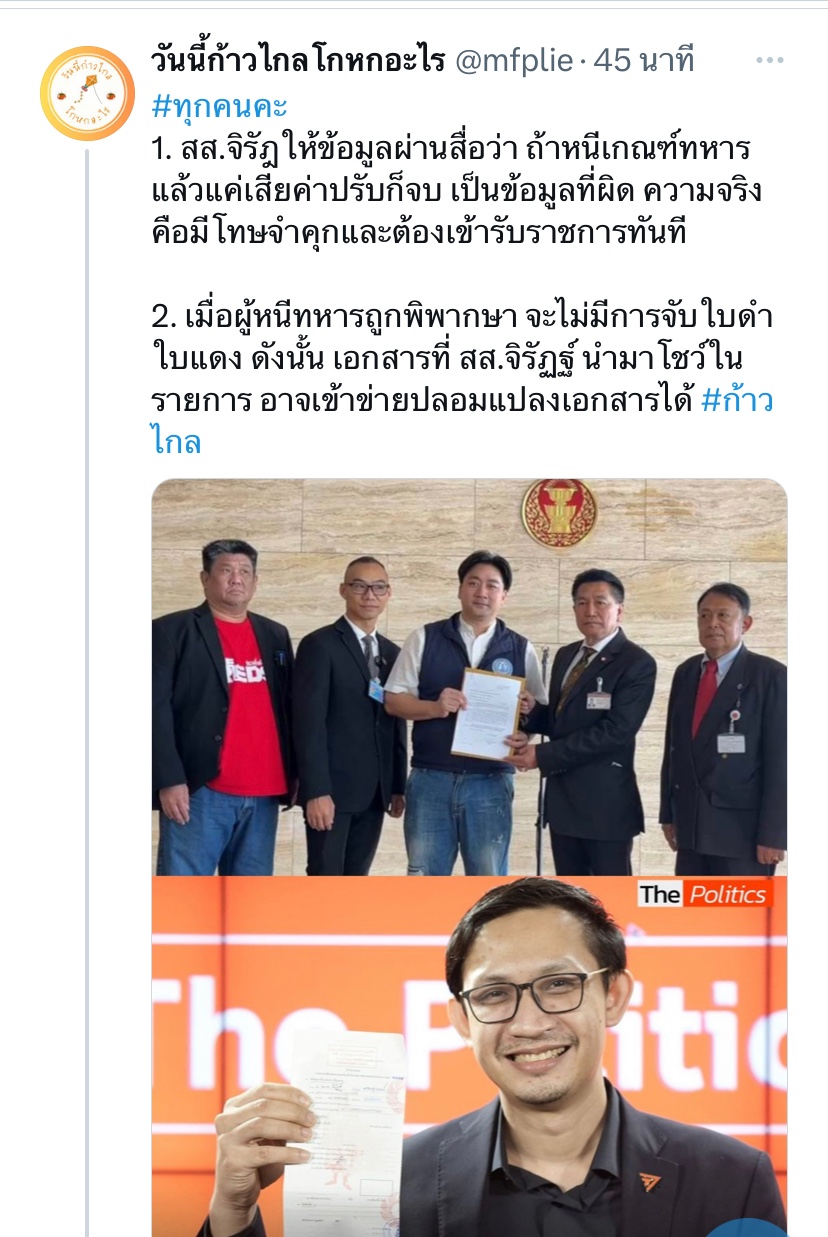The image size is (828, 1237).
Task: Tap the @mfplie handle
Action: pos(514,61)
